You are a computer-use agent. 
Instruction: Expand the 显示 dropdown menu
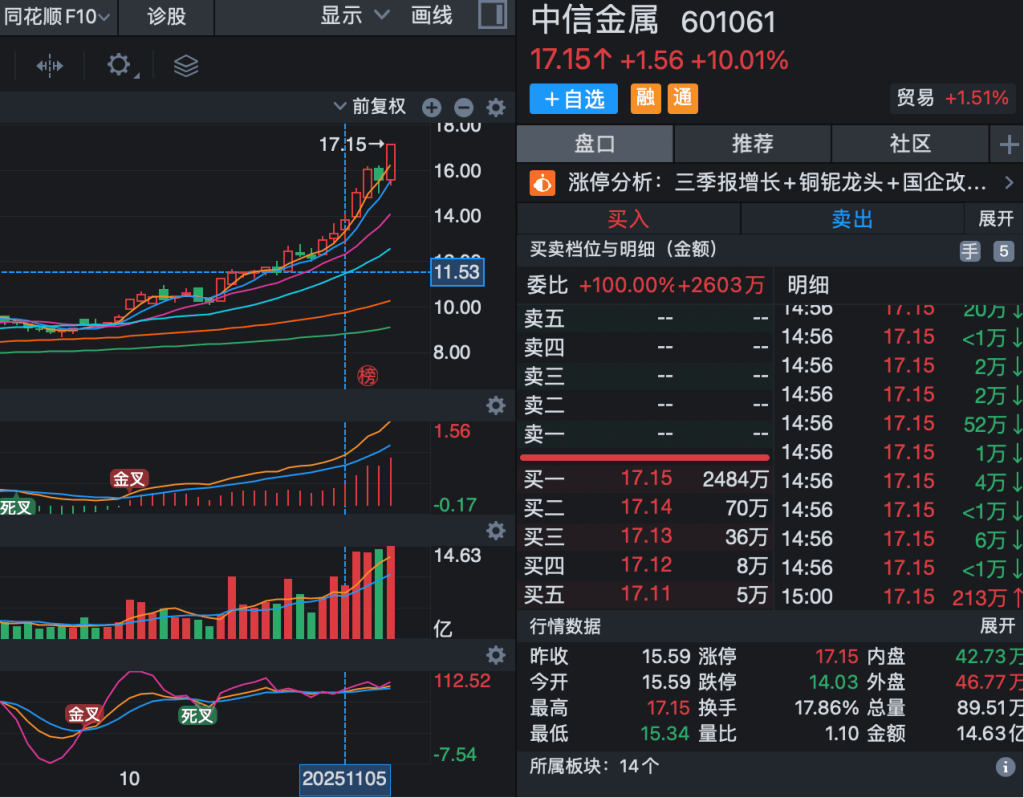pos(355,16)
